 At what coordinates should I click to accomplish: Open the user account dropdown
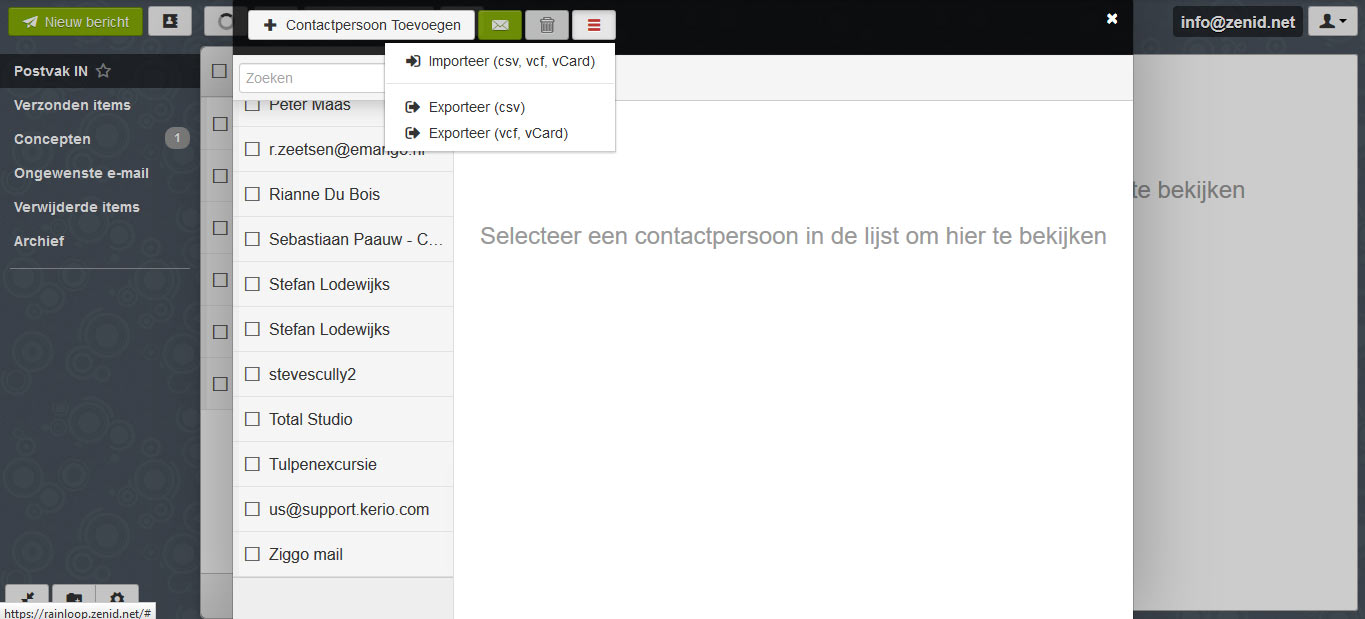1333,21
